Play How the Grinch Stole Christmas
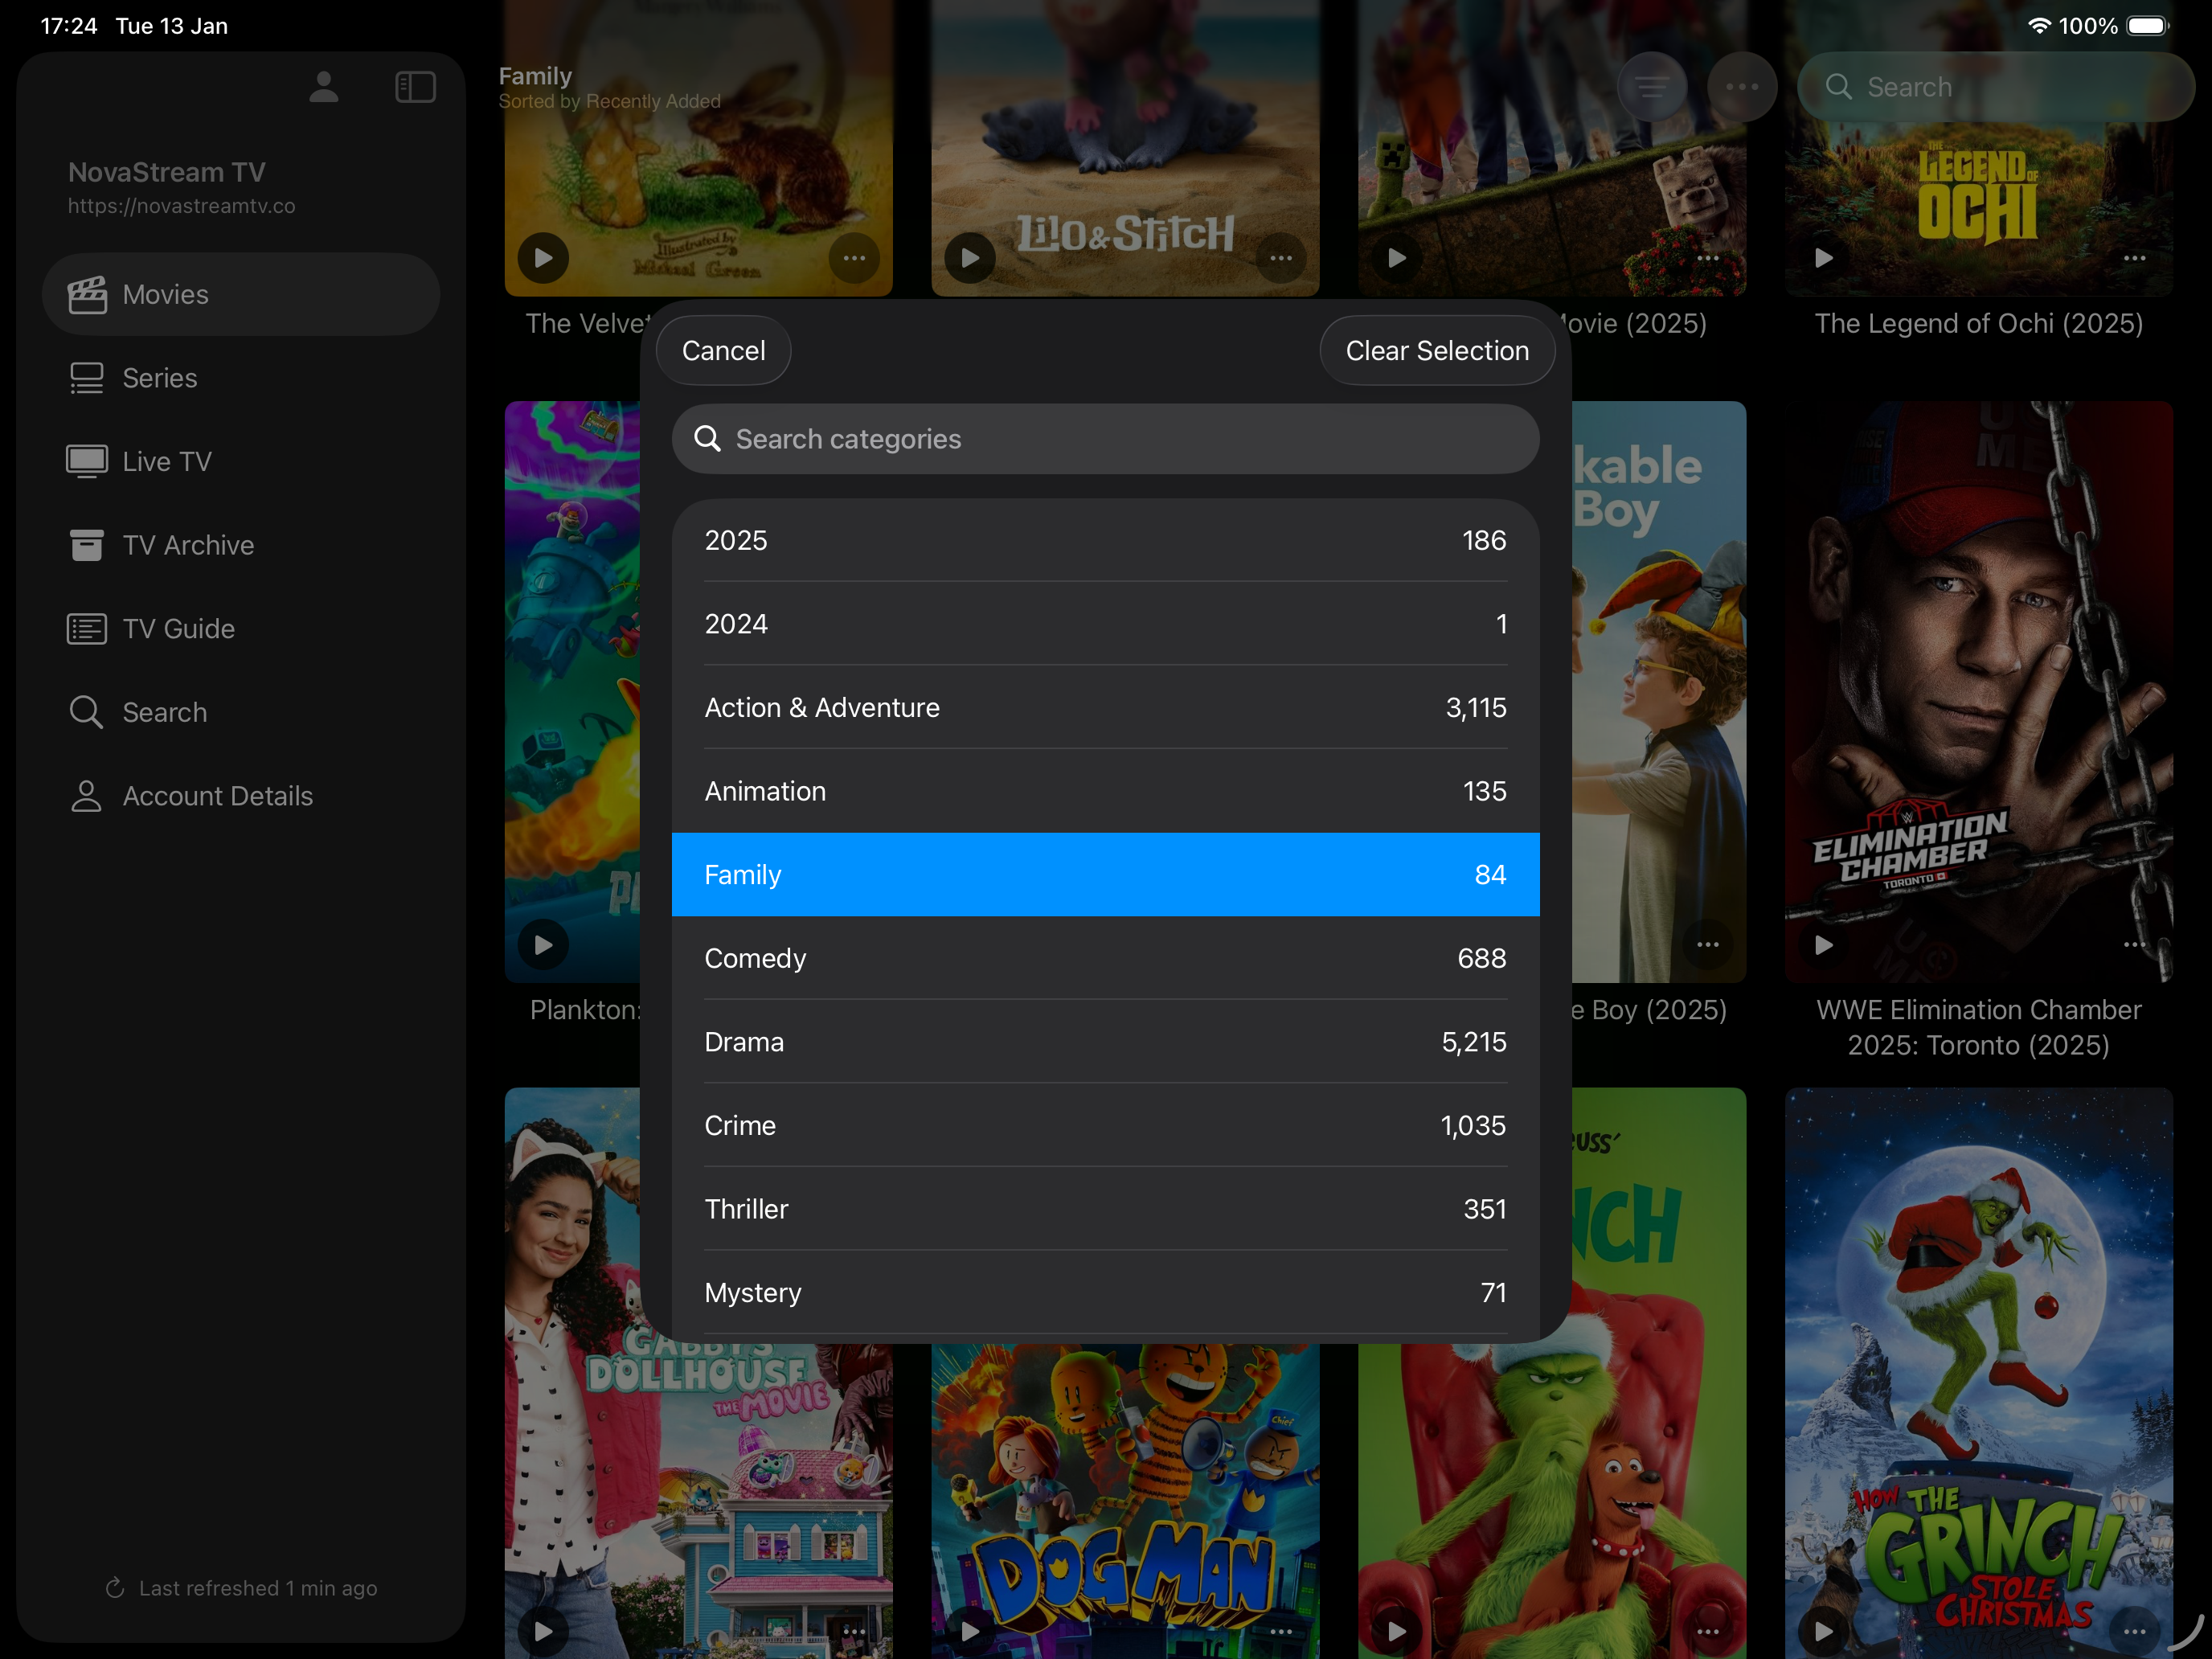The width and height of the screenshot is (2212, 1659). [x=1824, y=1631]
